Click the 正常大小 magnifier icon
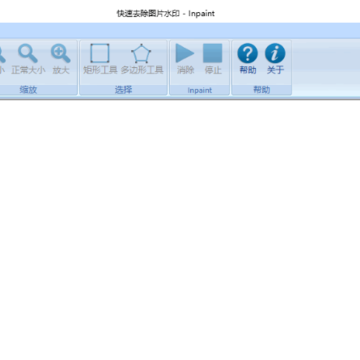Viewport: 360px width, 360px height. coord(28,53)
